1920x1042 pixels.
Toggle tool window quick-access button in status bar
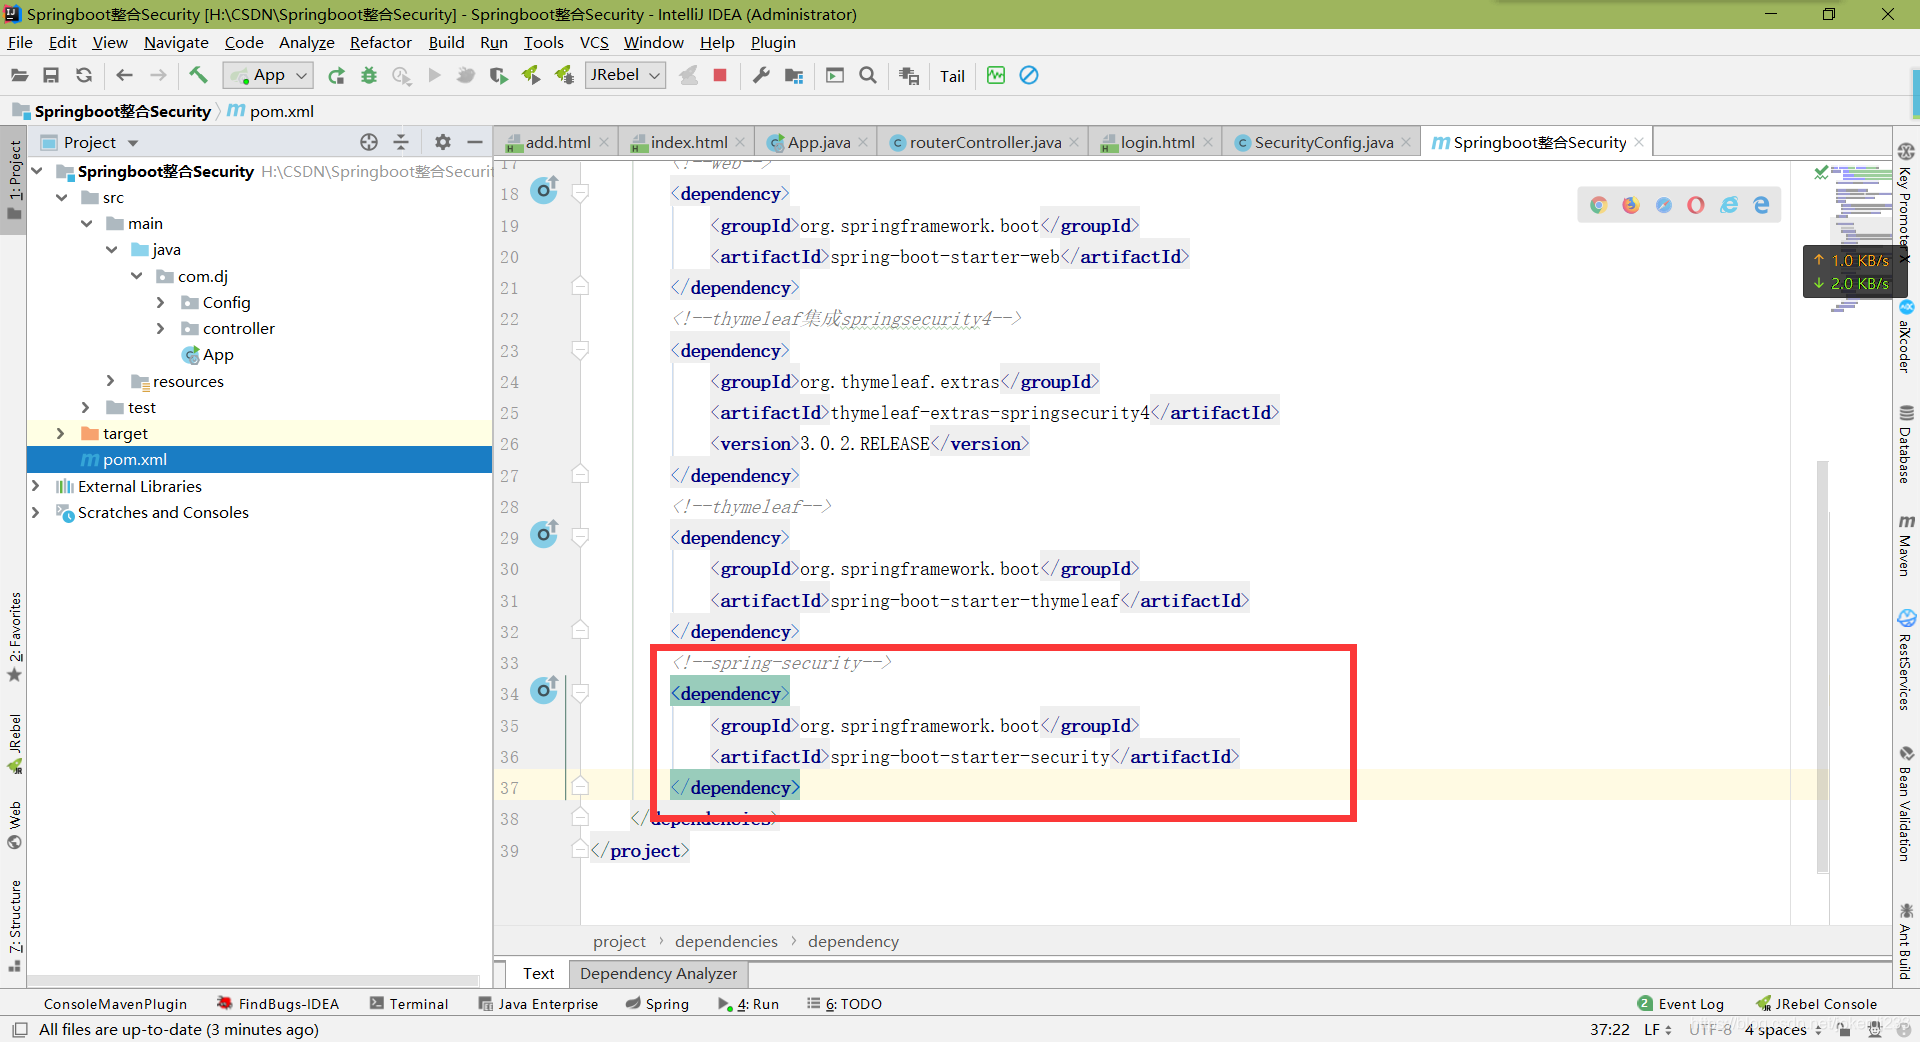tap(19, 1029)
